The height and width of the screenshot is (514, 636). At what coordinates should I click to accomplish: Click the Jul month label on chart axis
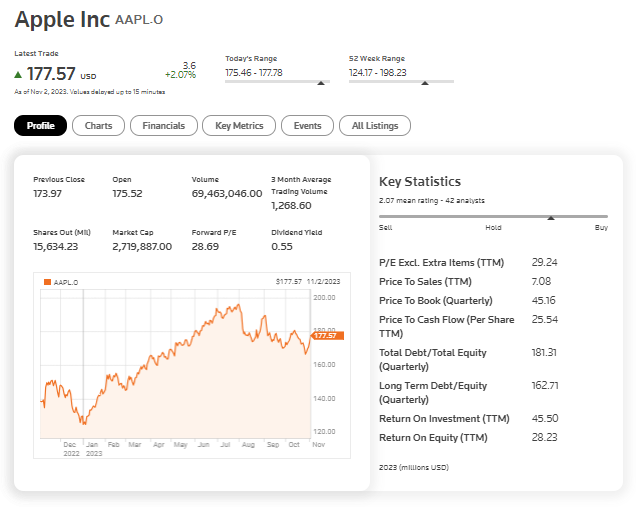pyautogui.click(x=225, y=445)
